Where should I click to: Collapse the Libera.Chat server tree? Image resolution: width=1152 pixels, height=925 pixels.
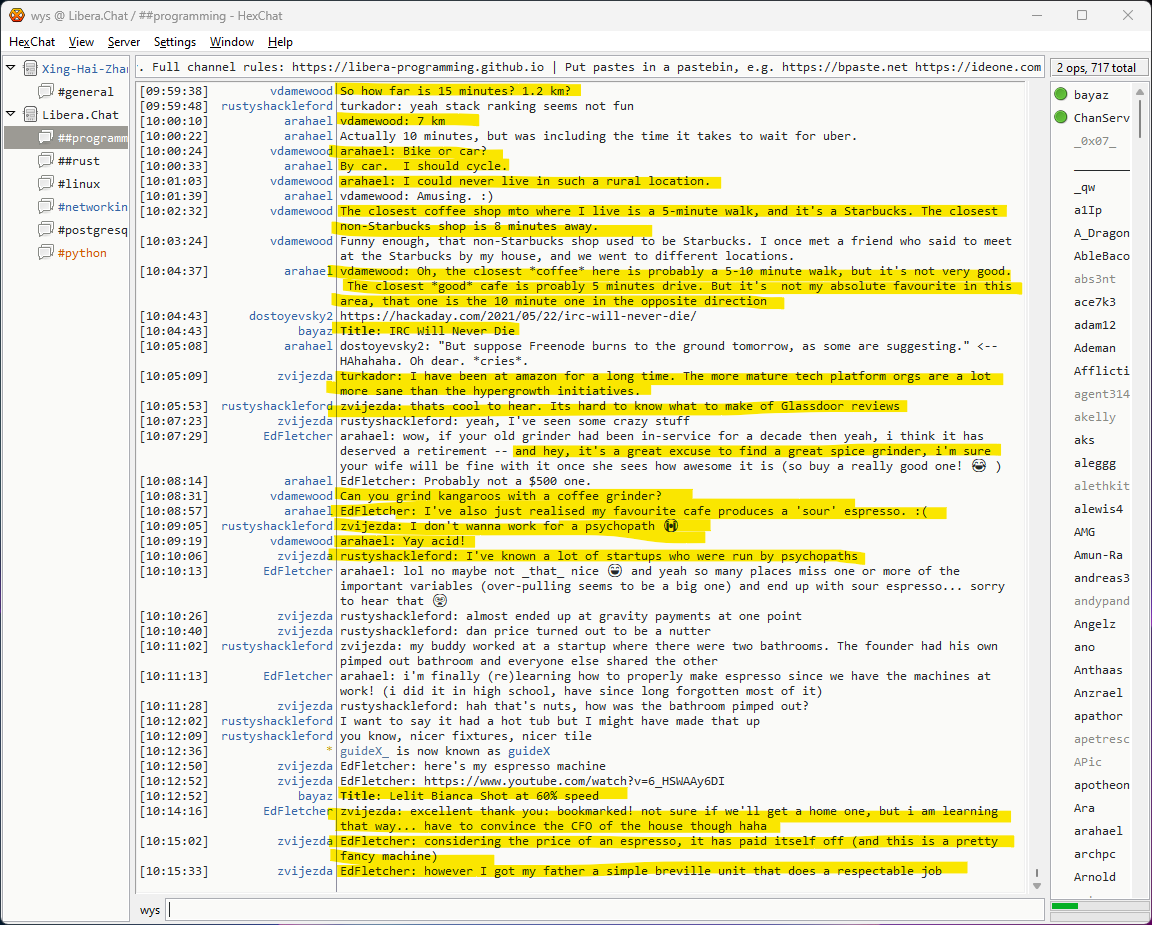click(x=11, y=114)
